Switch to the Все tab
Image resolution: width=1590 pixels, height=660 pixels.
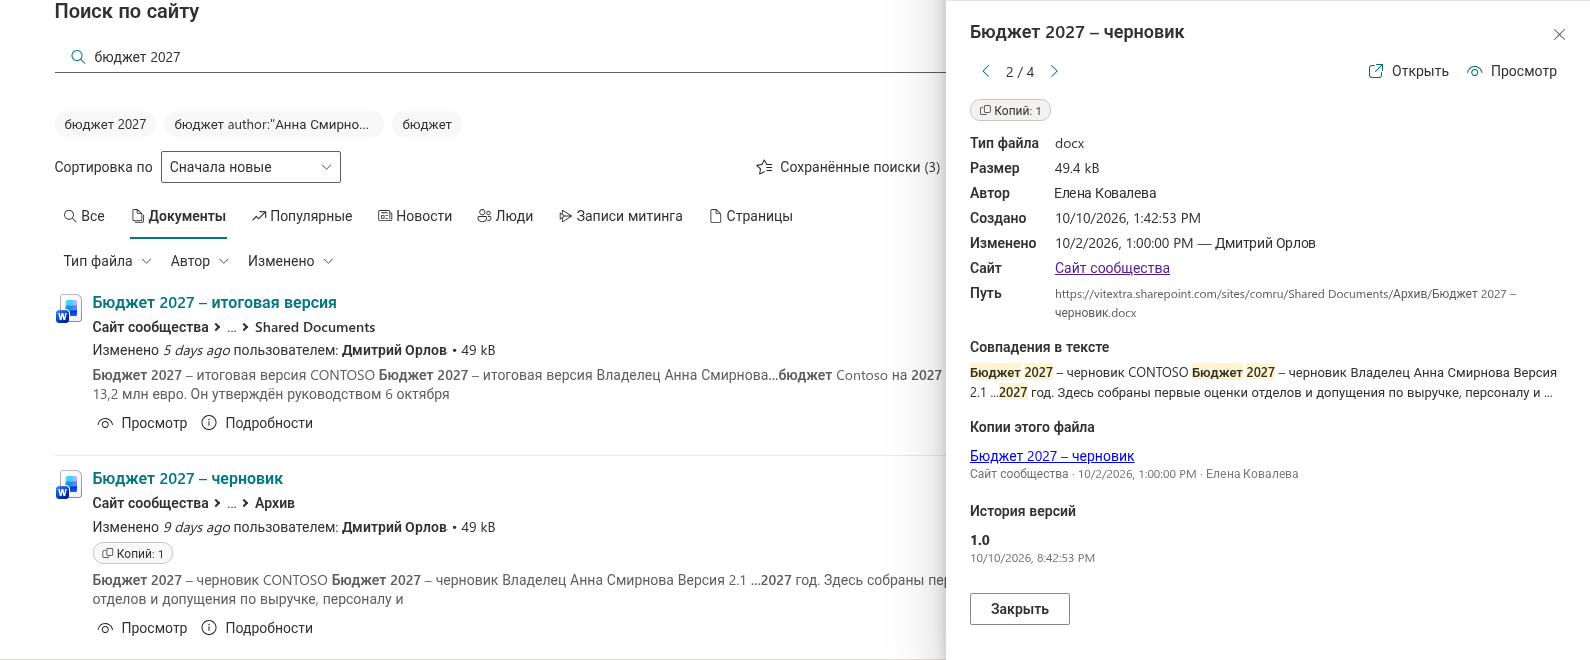tap(84, 216)
